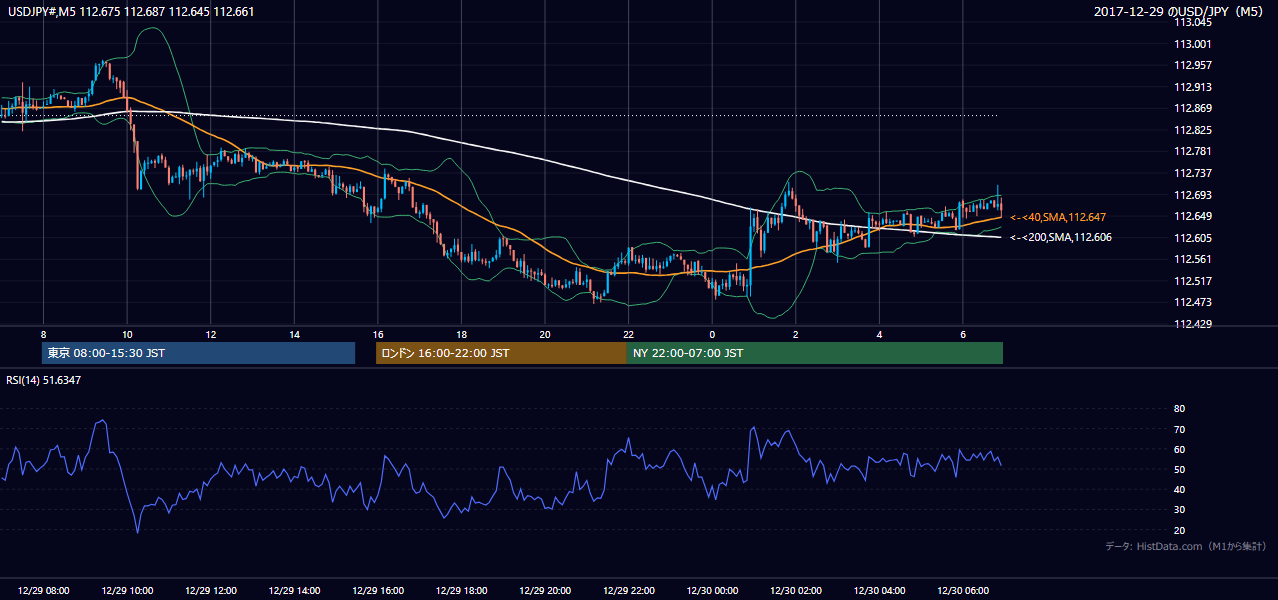Click the '12/30 06:00' bottom time label
1278x600 pixels.
(x=962, y=591)
